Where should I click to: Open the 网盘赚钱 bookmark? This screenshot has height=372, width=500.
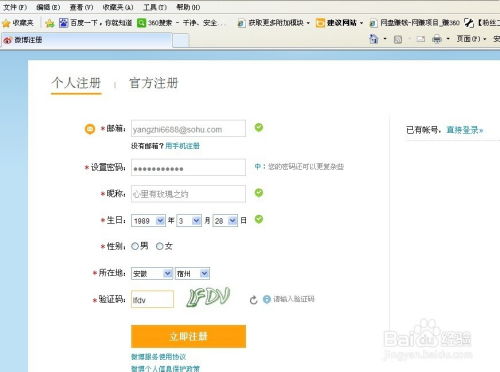pos(415,23)
